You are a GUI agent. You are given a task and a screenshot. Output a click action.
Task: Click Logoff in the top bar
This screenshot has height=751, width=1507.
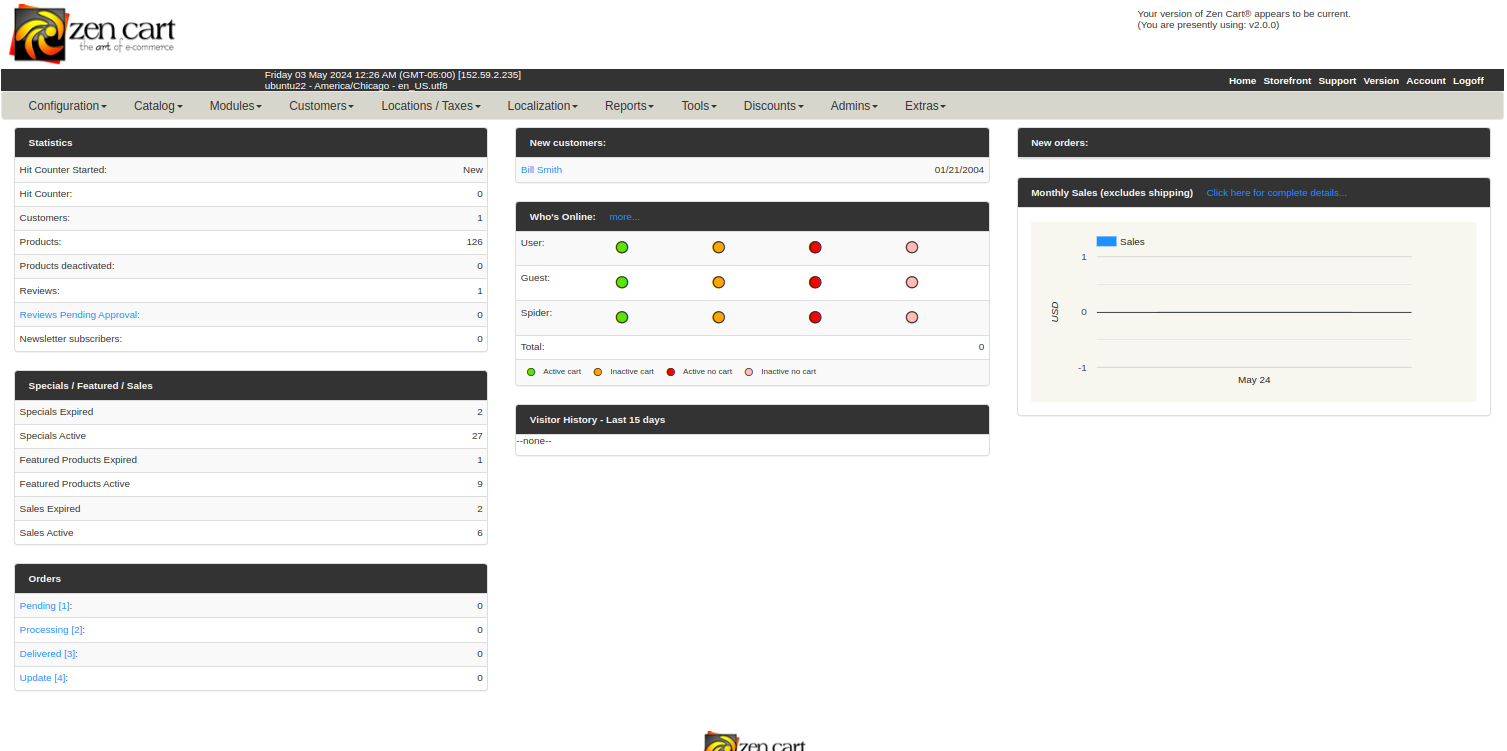click(x=1468, y=81)
